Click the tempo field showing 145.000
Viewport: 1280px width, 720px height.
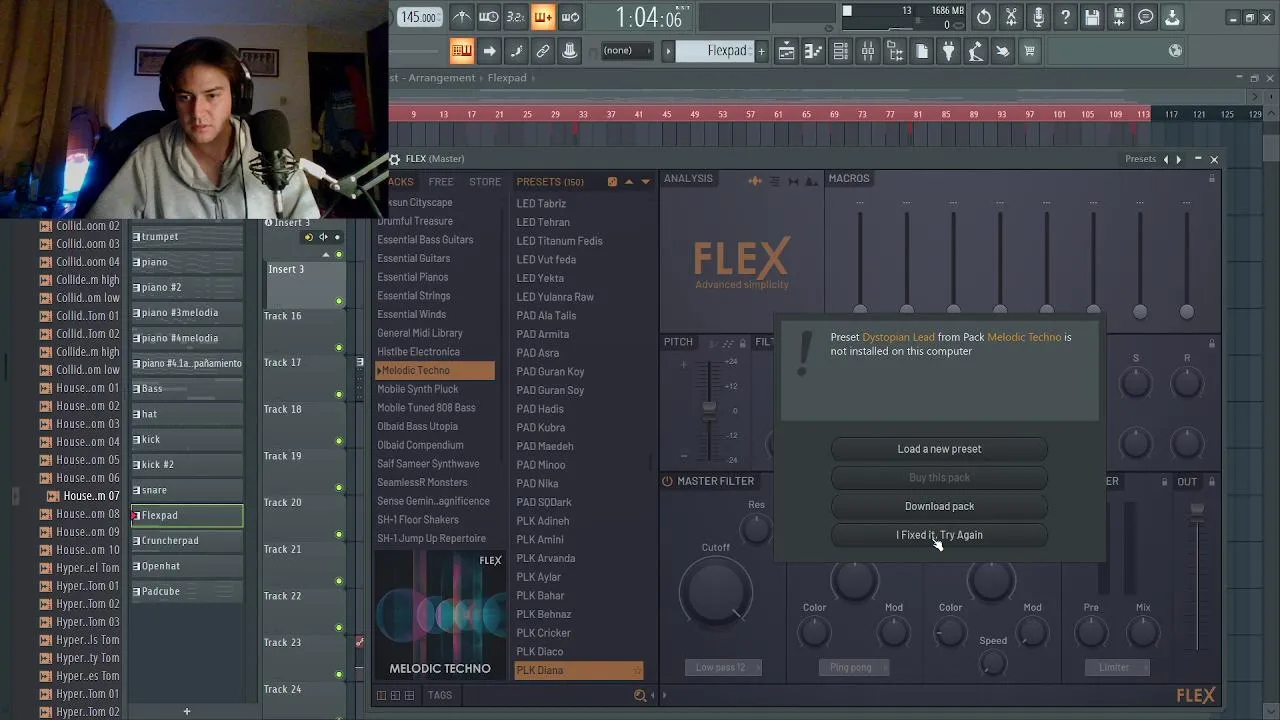click(x=419, y=17)
